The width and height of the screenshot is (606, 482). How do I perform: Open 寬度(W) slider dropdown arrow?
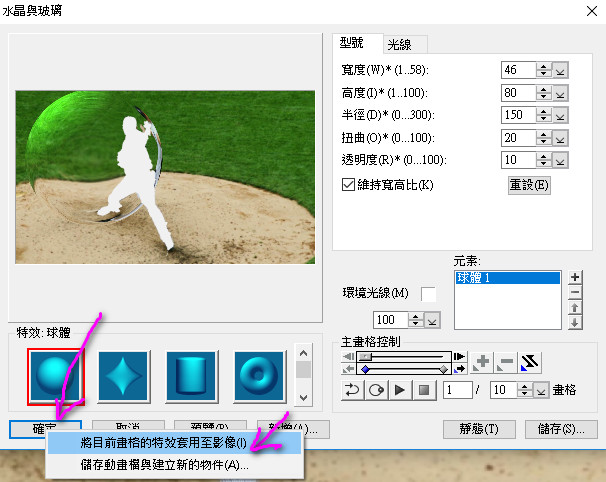560,70
